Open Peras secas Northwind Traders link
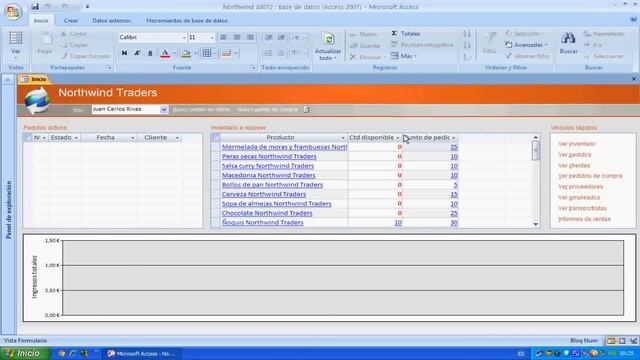 (x=269, y=156)
